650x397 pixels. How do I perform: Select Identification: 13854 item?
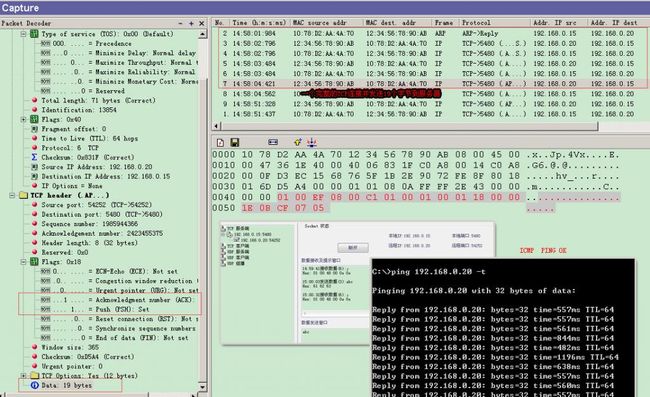[x=79, y=110]
